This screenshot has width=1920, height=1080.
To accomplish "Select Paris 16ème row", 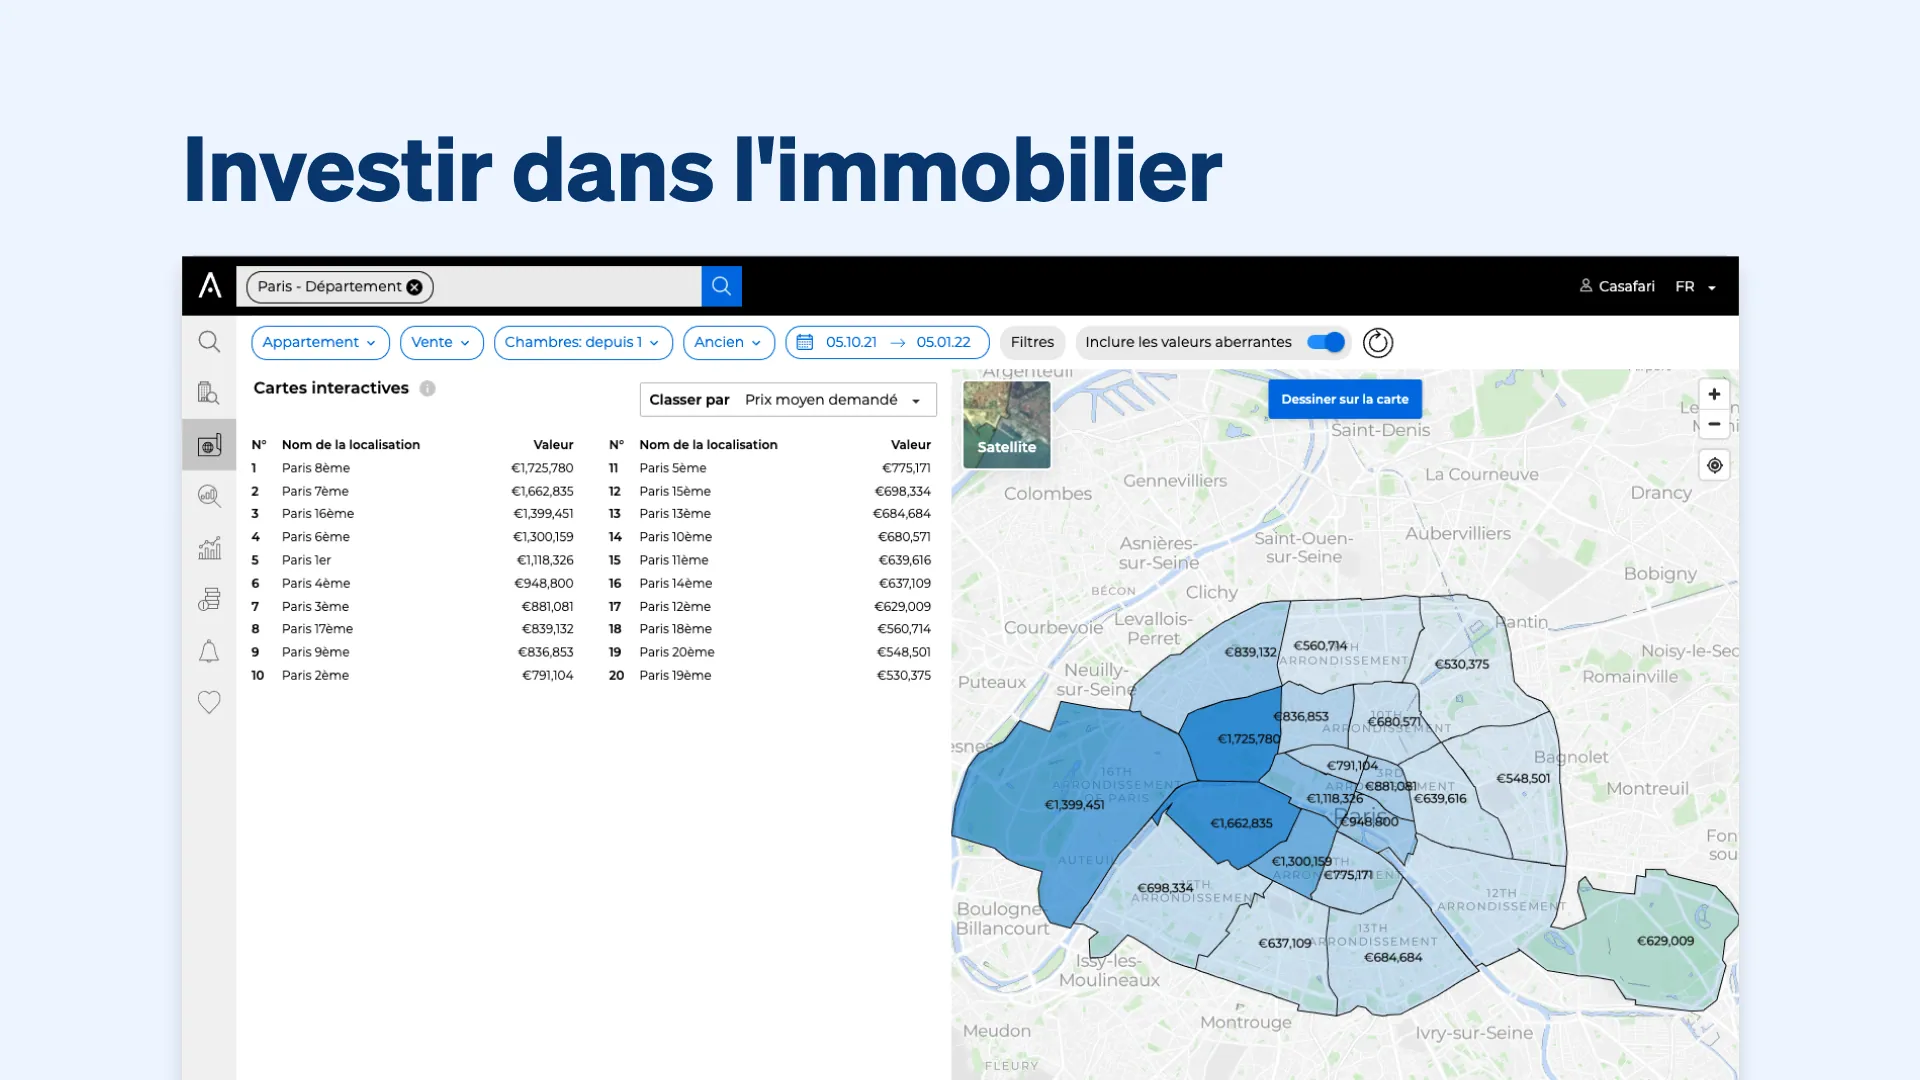I will (x=412, y=514).
